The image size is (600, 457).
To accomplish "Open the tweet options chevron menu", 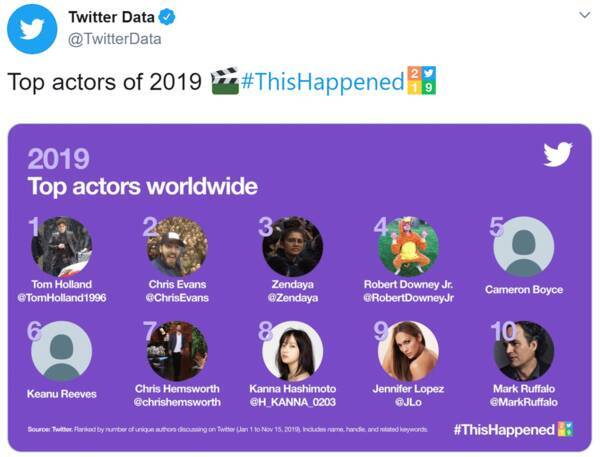I will coord(585,15).
